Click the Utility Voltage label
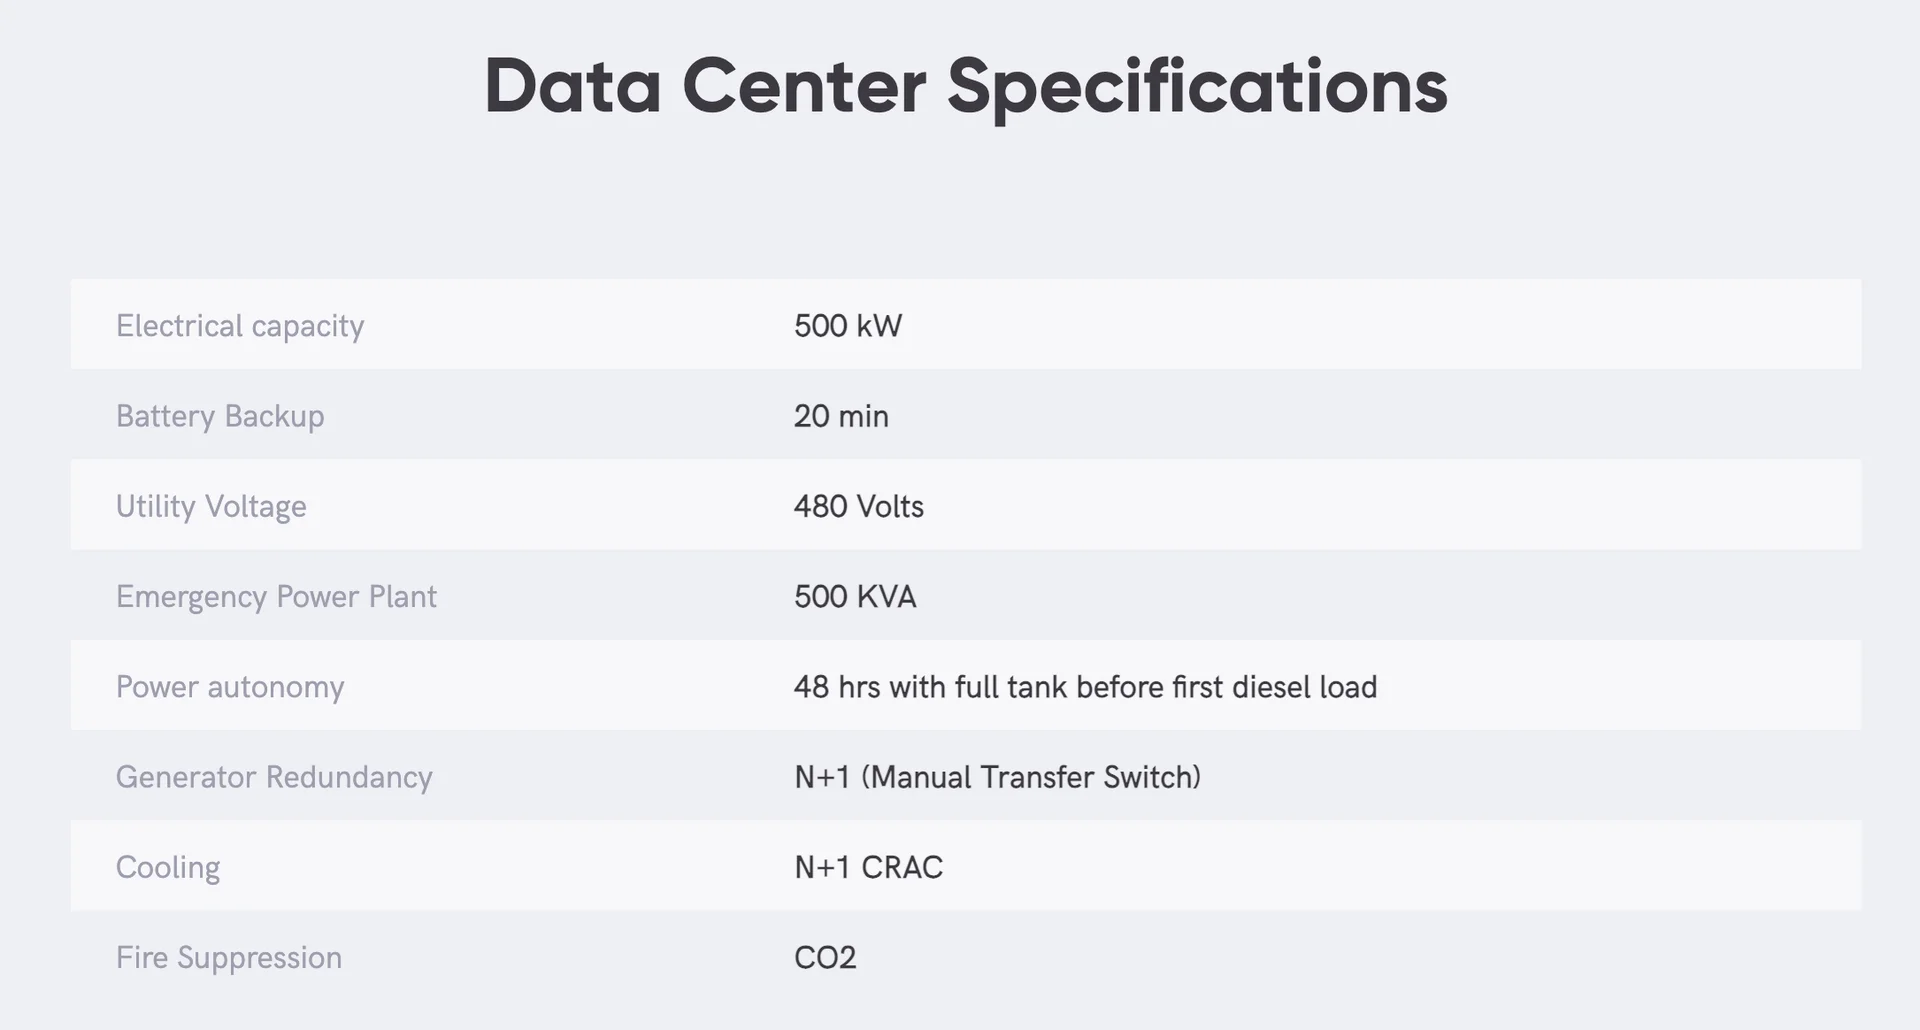 (x=211, y=506)
